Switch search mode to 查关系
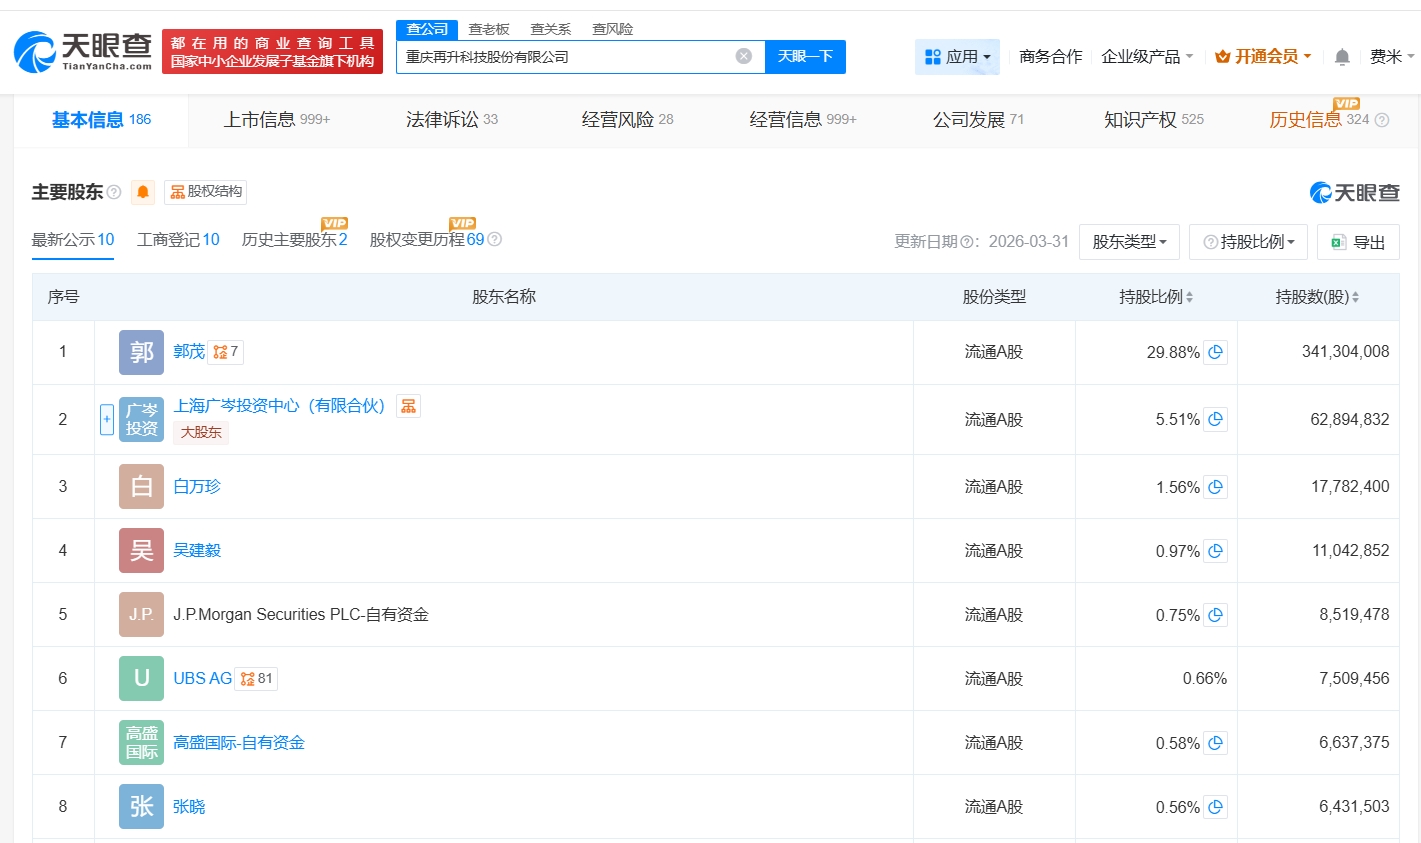The image size is (1421, 843). (x=551, y=29)
